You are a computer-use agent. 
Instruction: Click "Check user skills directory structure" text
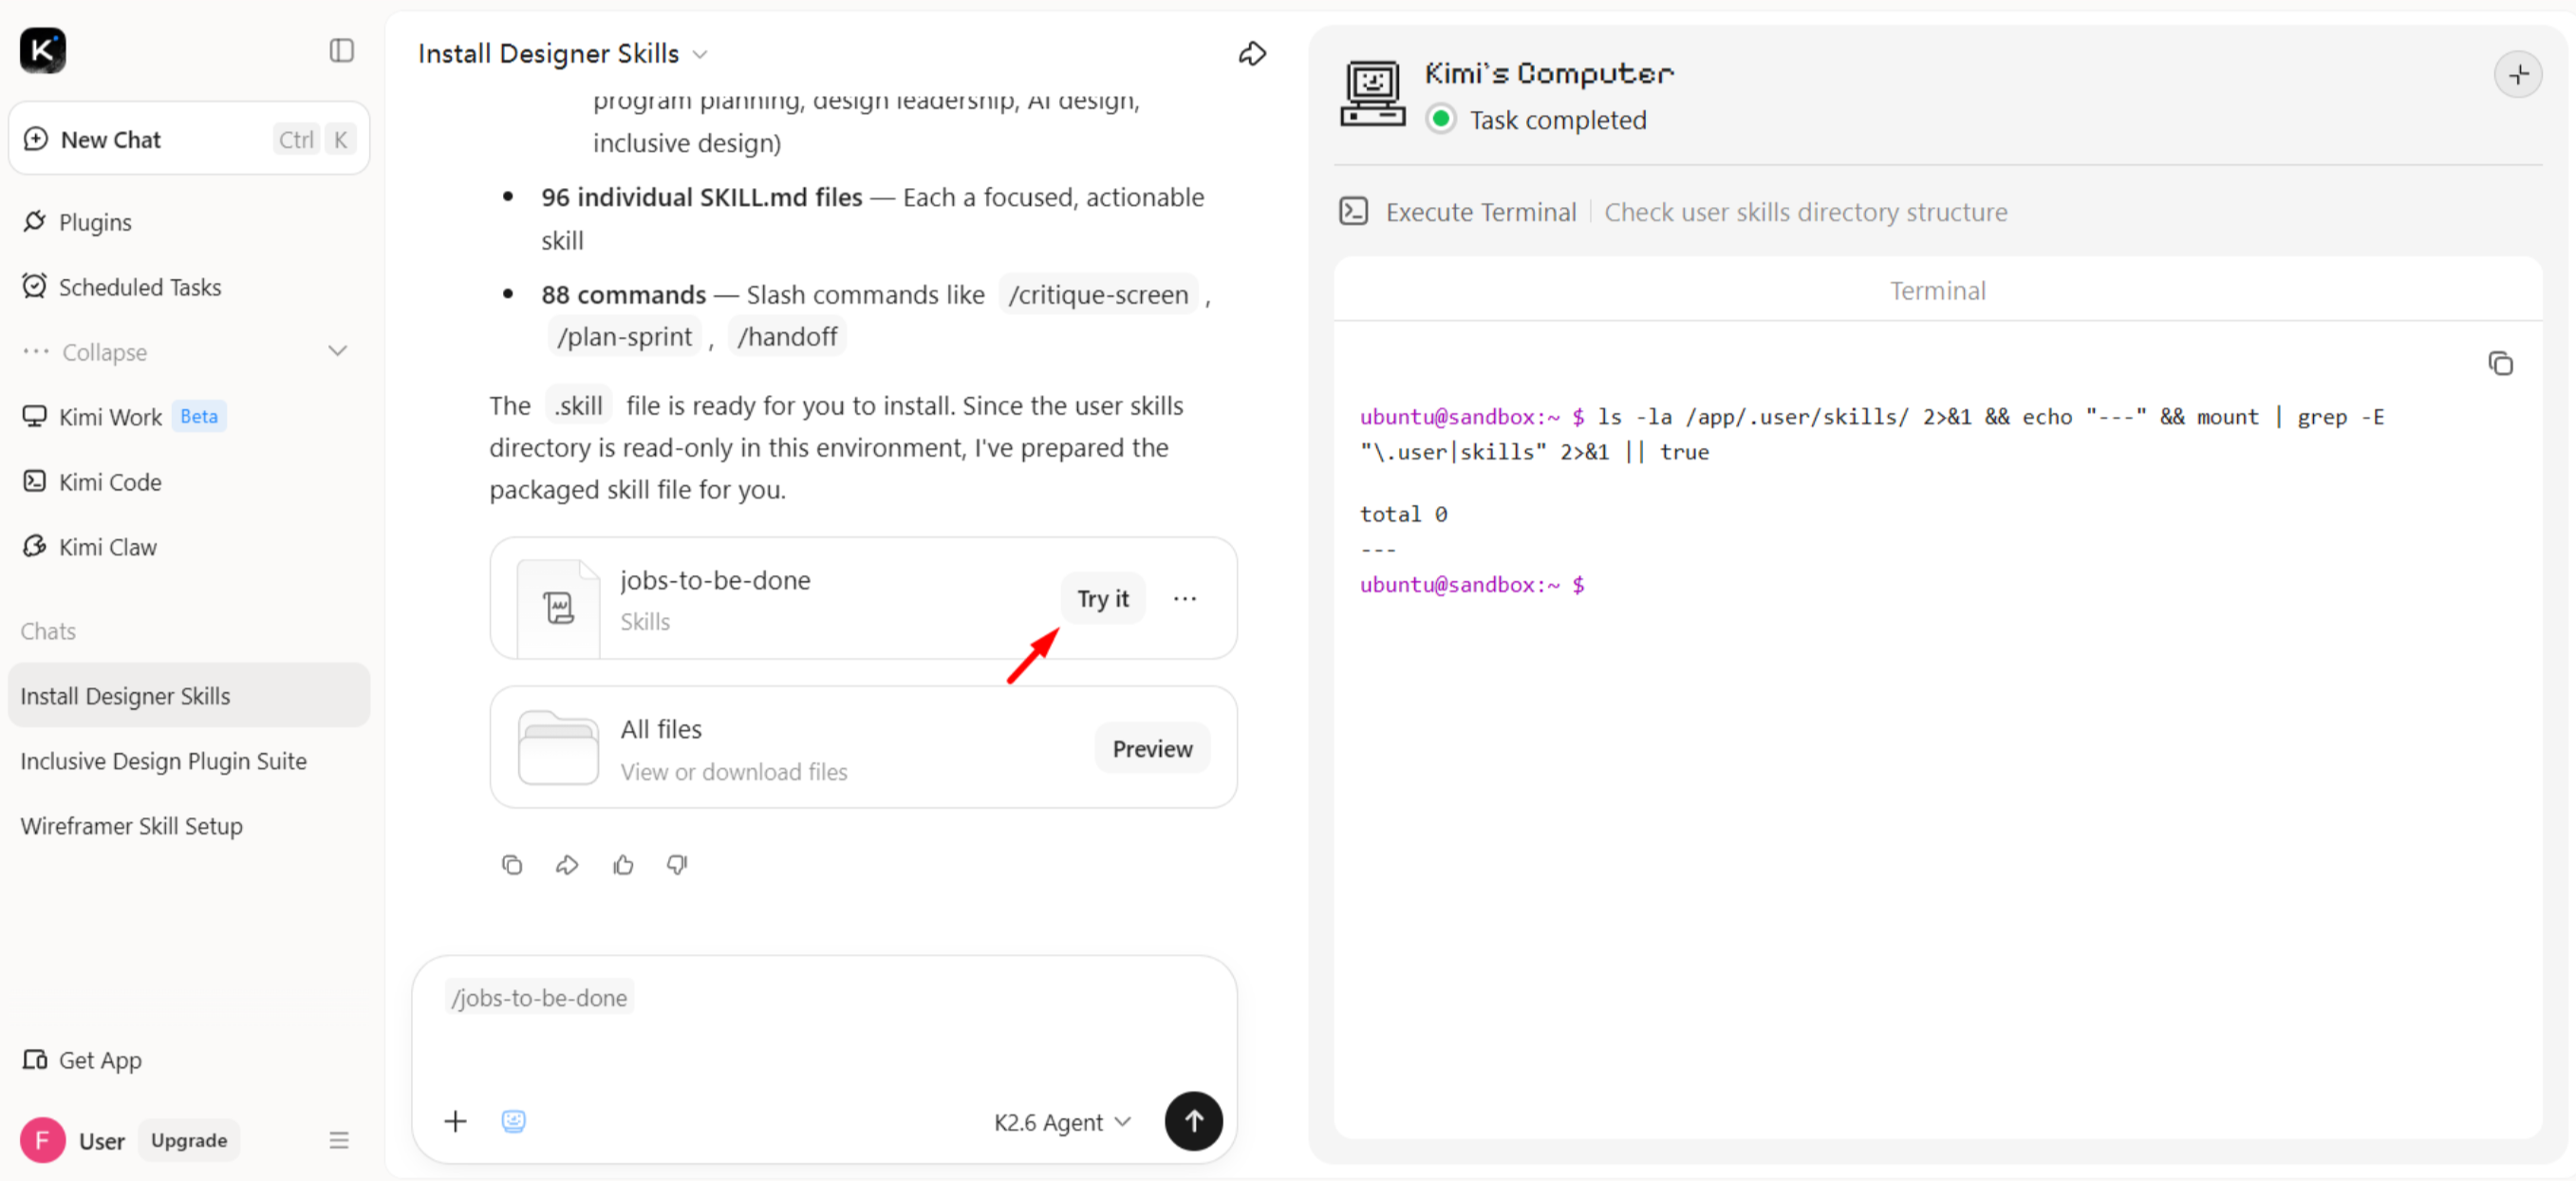click(x=1805, y=212)
